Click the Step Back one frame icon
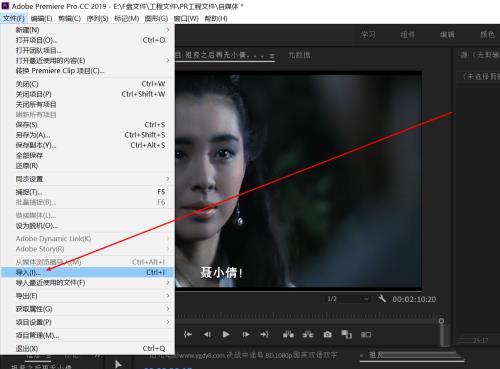500x369 pixels. [207, 334]
